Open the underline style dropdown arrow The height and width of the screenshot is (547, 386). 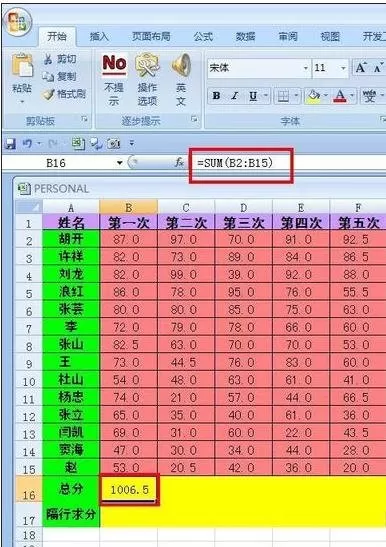[266, 95]
